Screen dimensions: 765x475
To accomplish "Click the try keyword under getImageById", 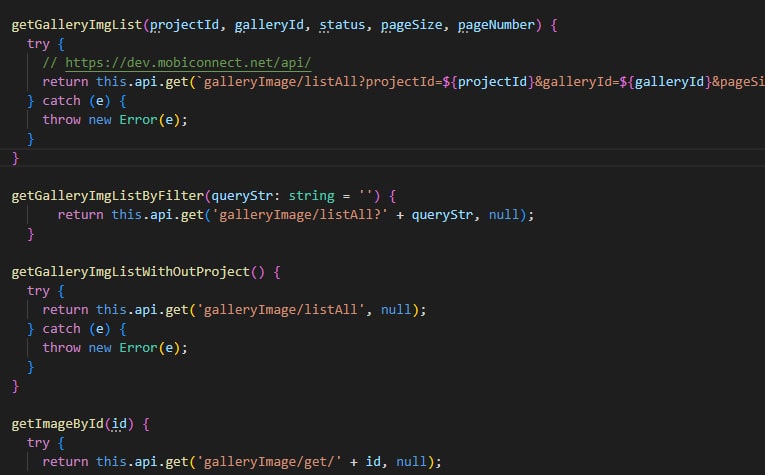I will coord(38,443).
